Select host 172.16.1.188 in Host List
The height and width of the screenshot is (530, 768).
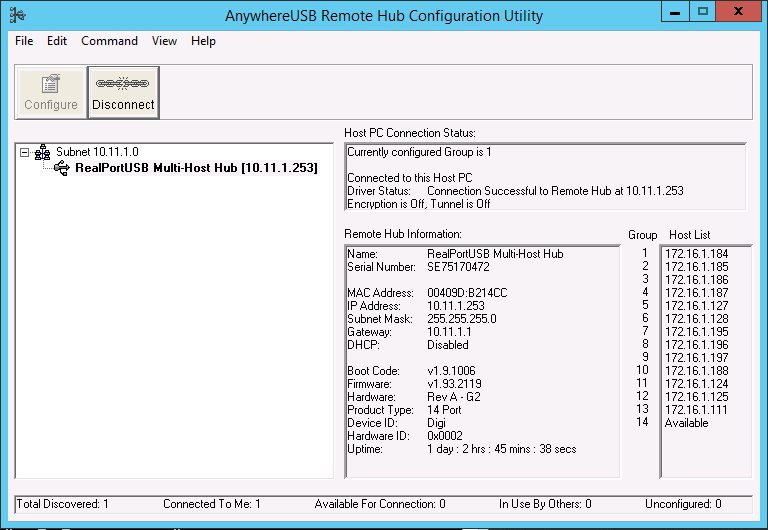coord(696,371)
